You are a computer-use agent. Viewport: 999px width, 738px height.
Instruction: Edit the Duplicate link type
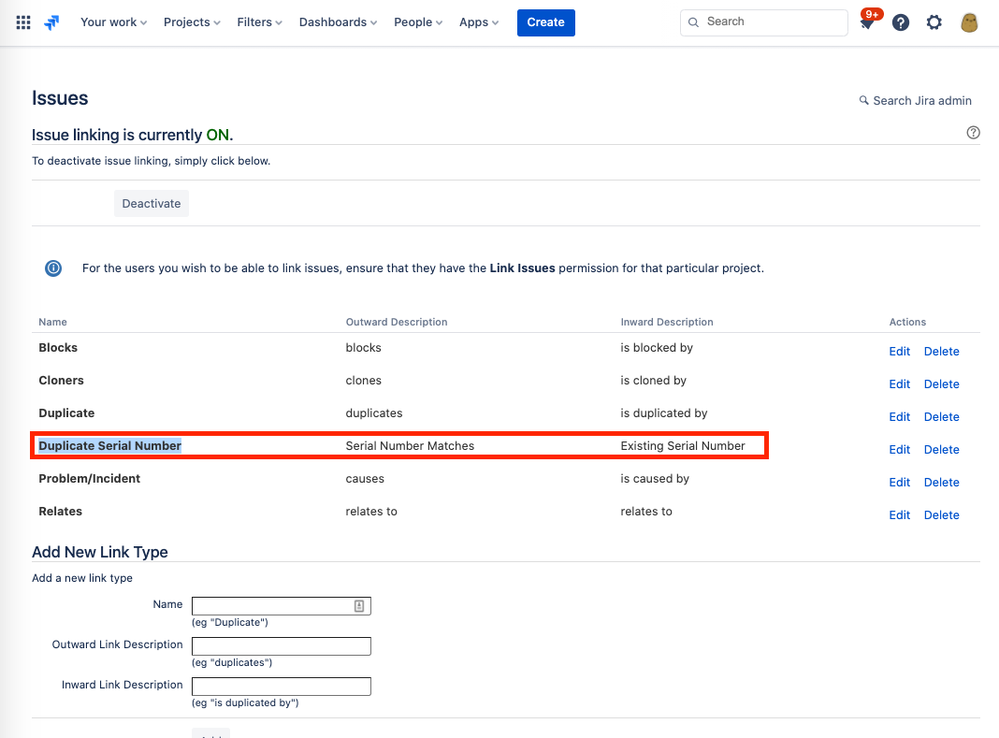899,417
